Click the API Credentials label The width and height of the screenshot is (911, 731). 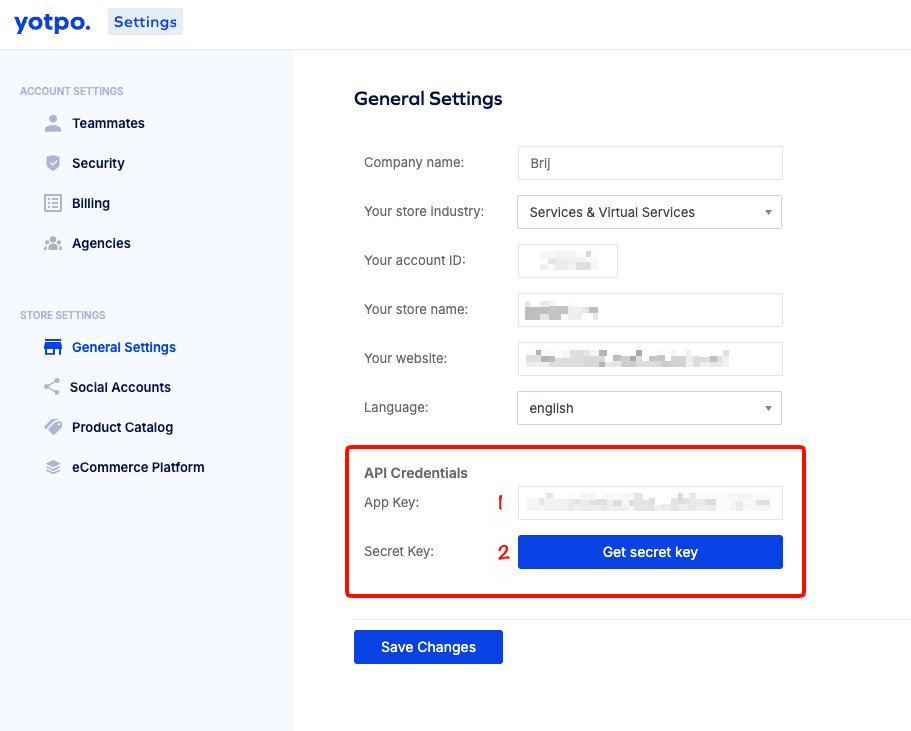tap(415, 473)
